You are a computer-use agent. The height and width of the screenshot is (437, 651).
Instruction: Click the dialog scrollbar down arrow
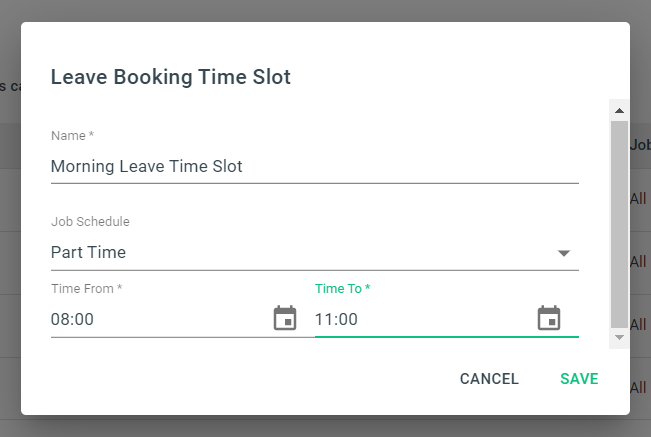coord(619,337)
